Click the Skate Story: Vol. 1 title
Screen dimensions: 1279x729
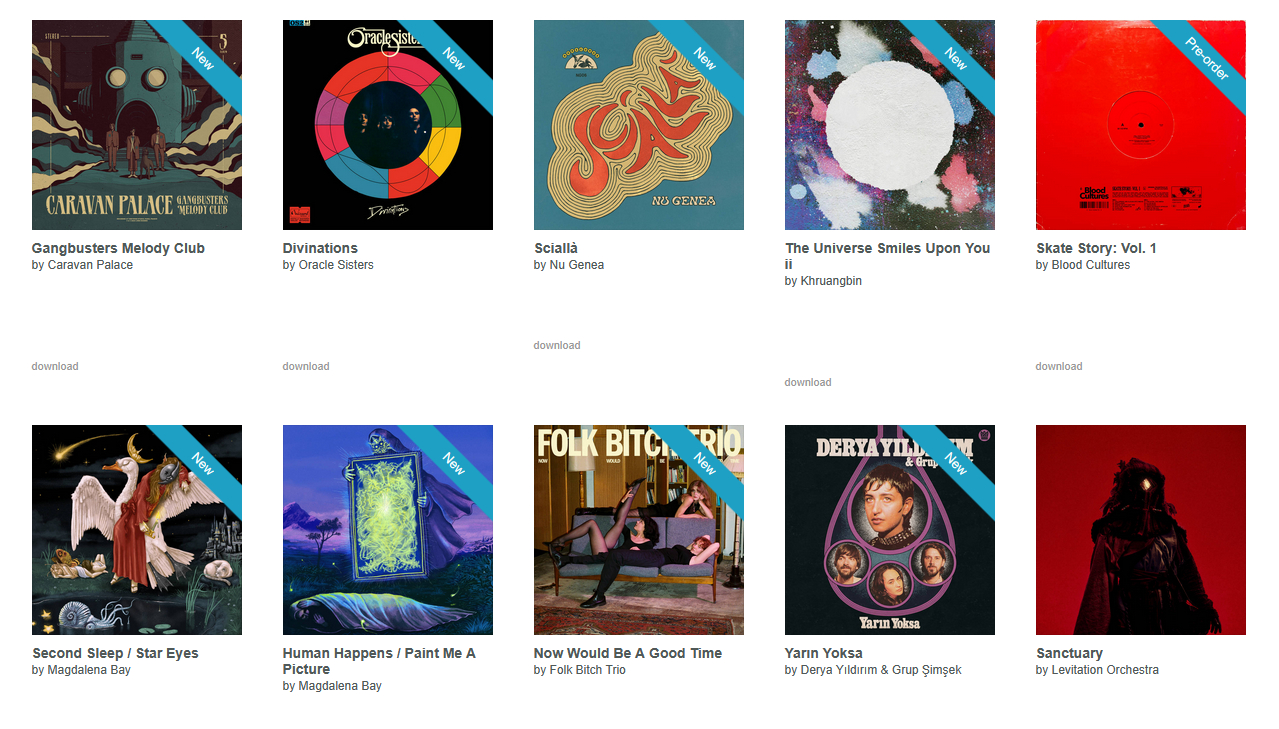point(1096,248)
